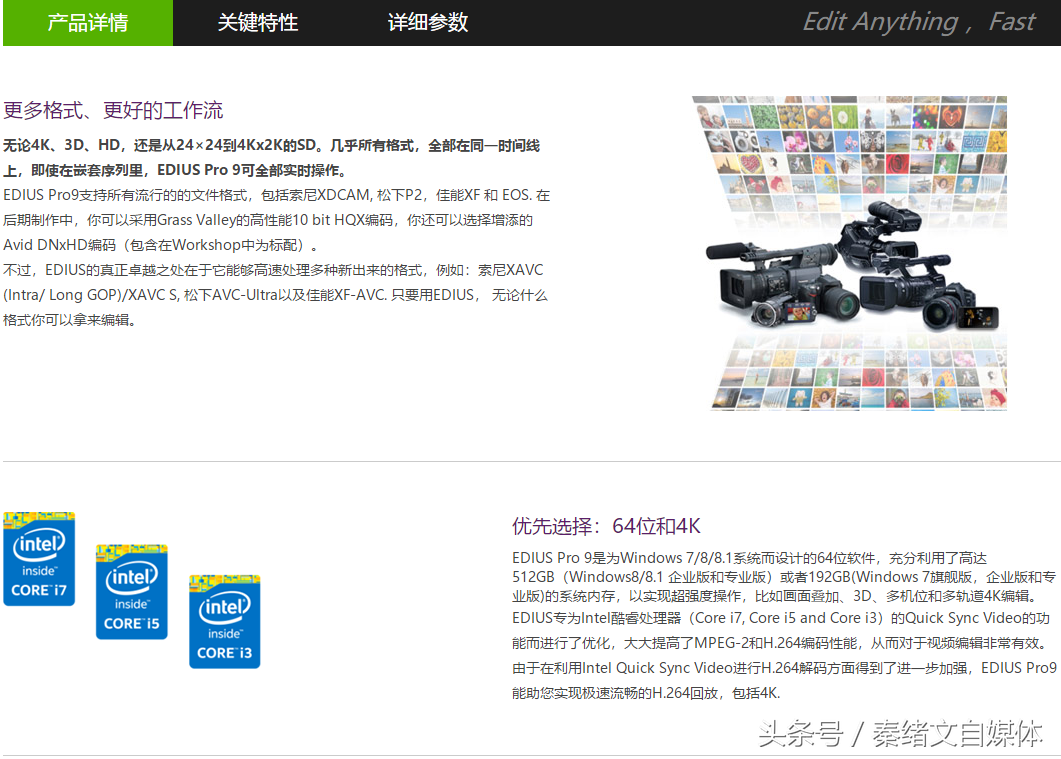Click the line ending 包括4K.
The width and height of the screenshot is (1061, 759).
pos(646,693)
